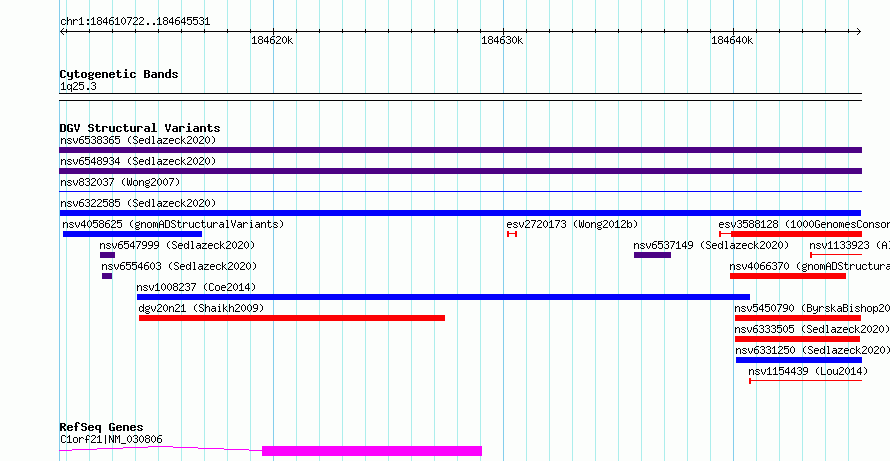The width and height of the screenshot is (890, 461).
Task: Select the RefSeq Genes track title
Action: click(x=102, y=427)
